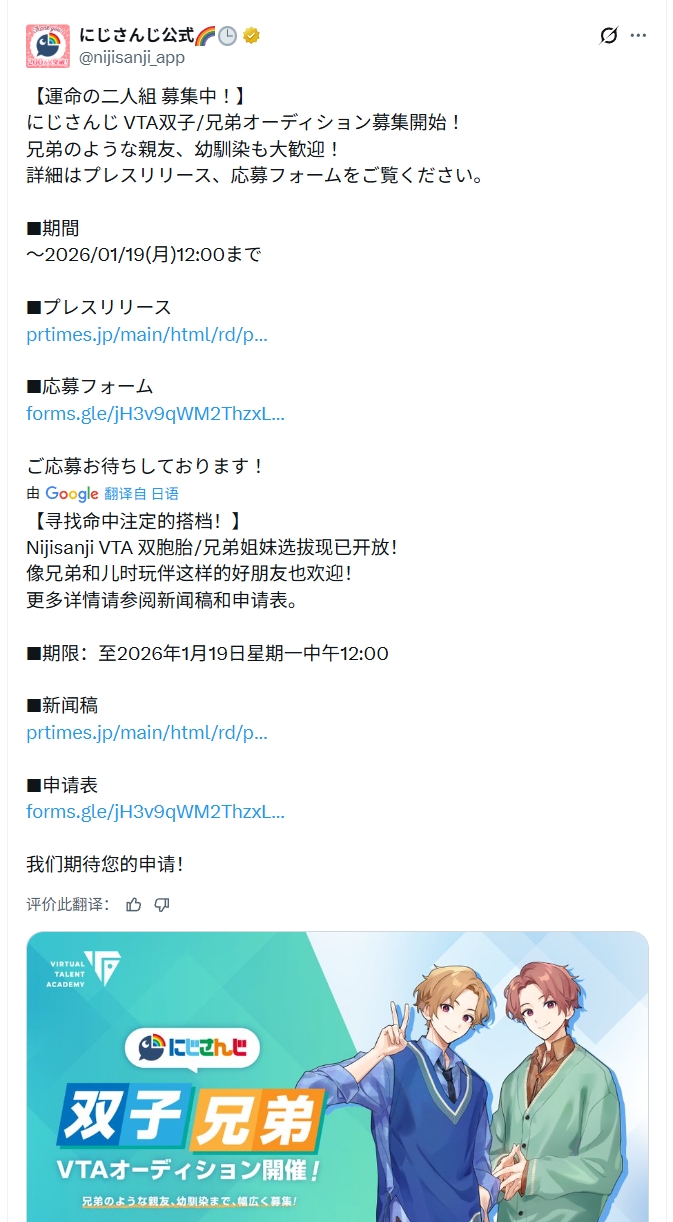Click the 评价此翻译 label

68,905
